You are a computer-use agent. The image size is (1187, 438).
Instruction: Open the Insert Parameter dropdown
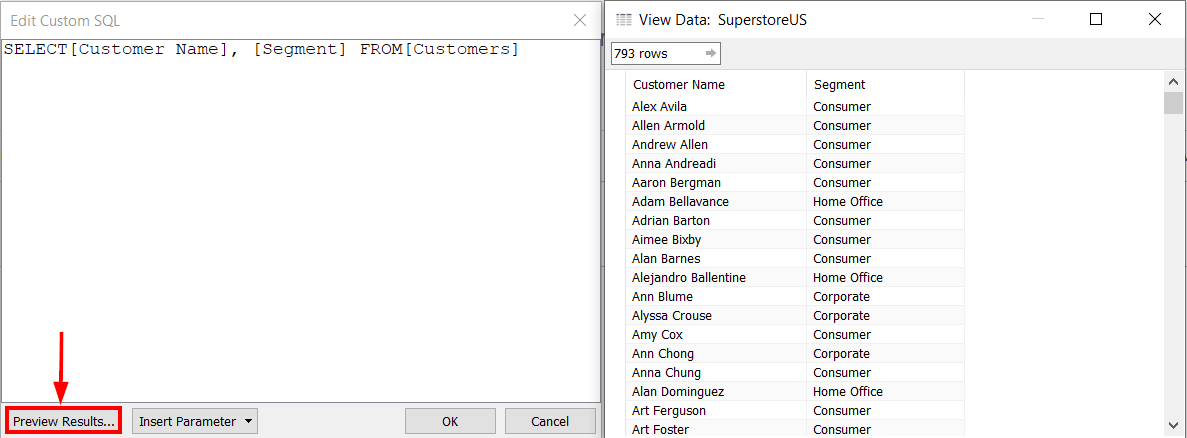[x=195, y=421]
